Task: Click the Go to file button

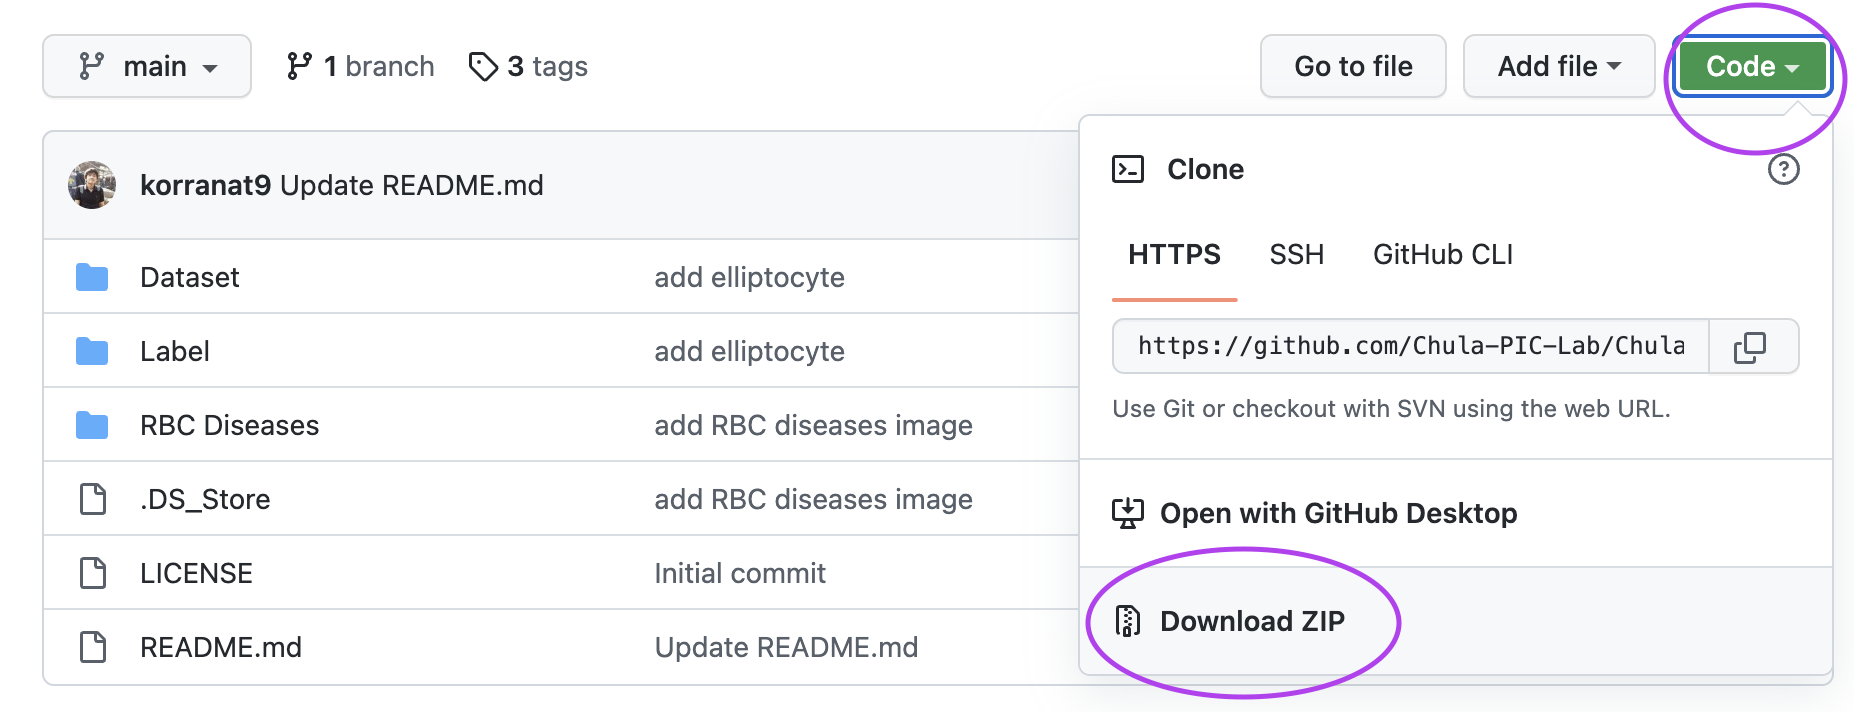Action: (1353, 66)
